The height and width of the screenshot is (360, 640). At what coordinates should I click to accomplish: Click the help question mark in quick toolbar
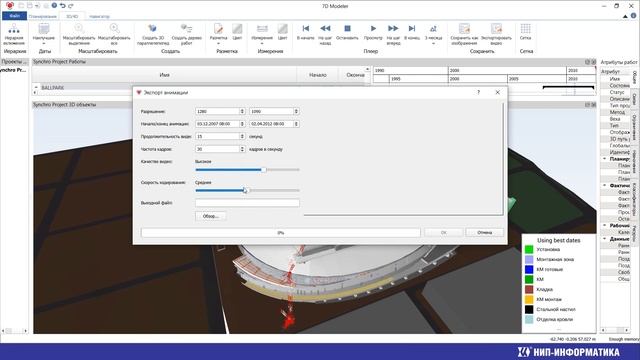[x=54, y=6]
